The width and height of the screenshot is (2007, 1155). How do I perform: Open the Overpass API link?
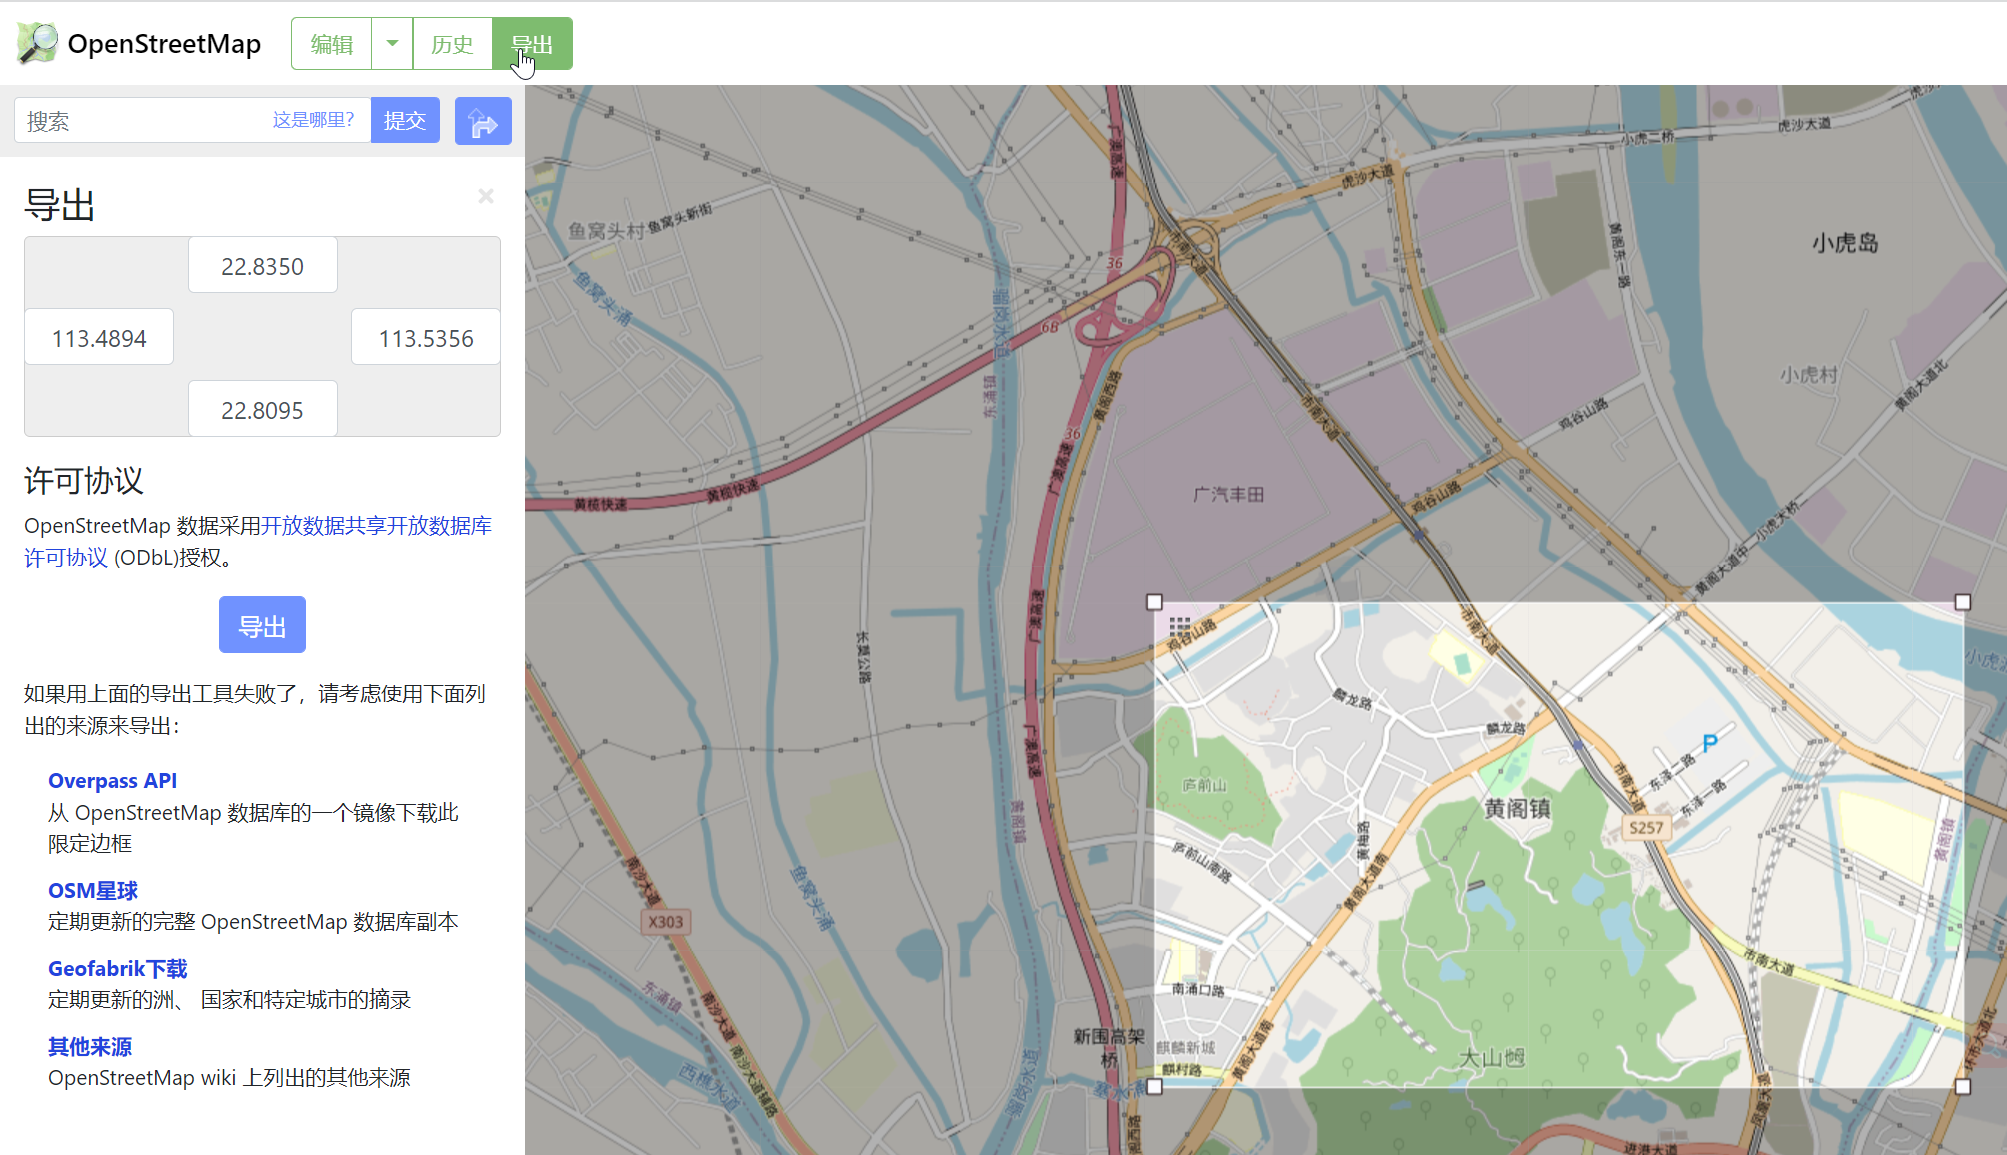coord(113,781)
